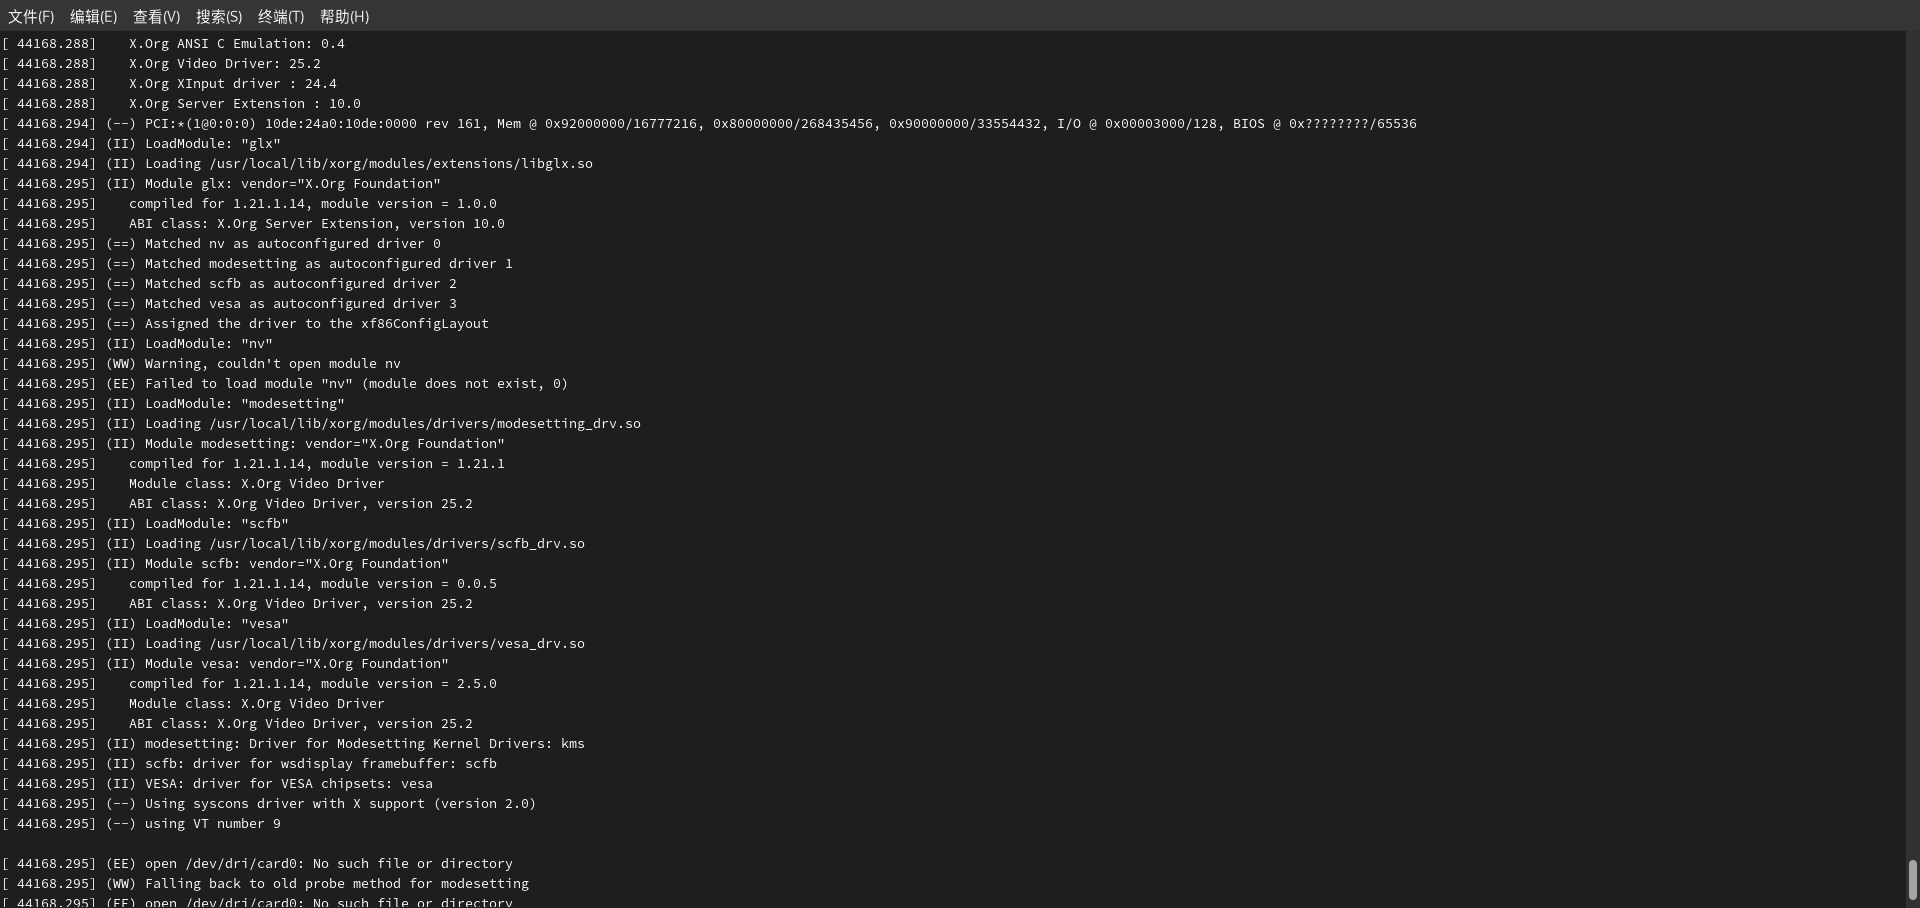Click the 'X.Org XInput driver : 24.4' line
The height and width of the screenshot is (908, 1920).
click(232, 84)
